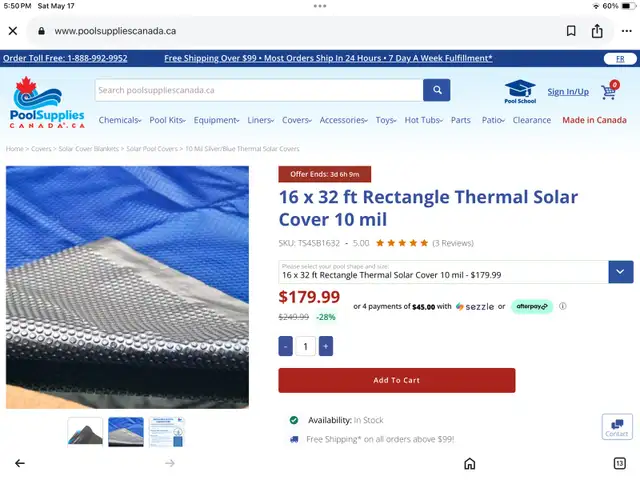Image resolution: width=640 pixels, height=480 pixels.
Task: Click Sign In/Up link
Action: (x=568, y=92)
